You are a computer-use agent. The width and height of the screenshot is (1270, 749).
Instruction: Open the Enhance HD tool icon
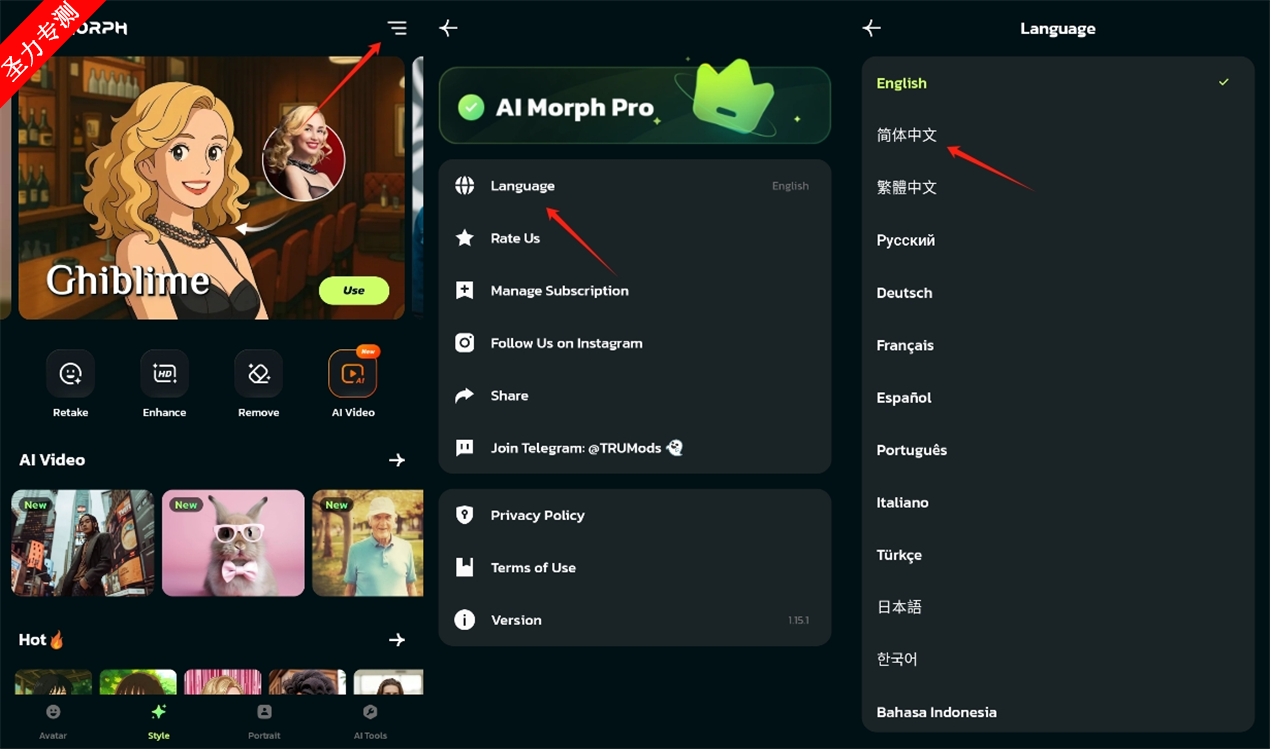164,374
